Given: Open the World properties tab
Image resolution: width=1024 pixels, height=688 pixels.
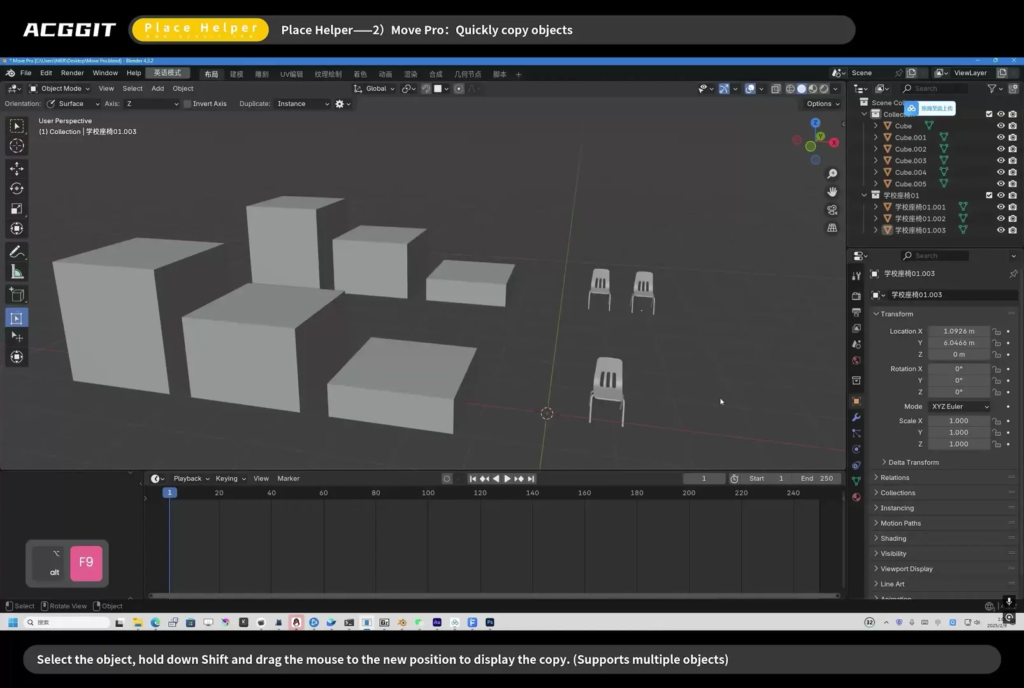Looking at the screenshot, I should click(x=856, y=360).
